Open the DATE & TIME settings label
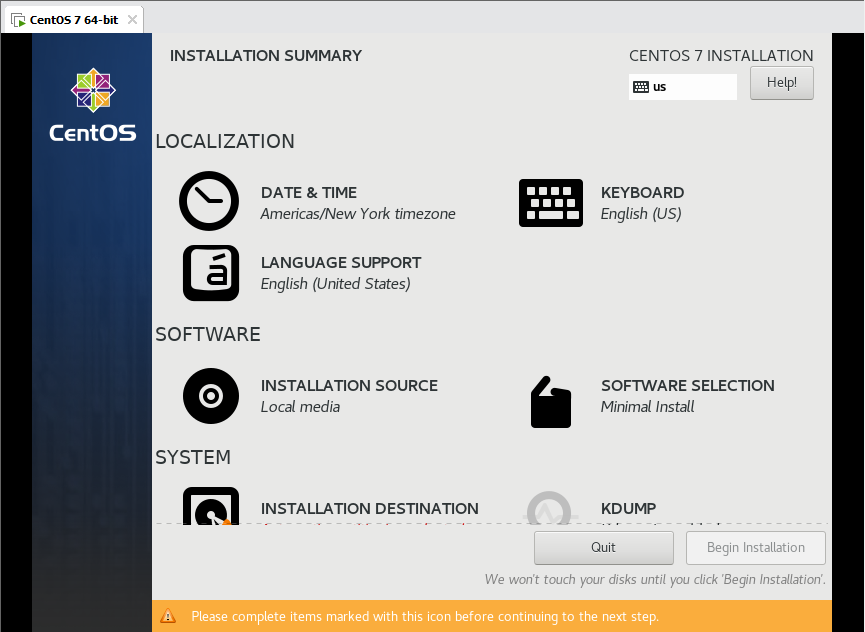 coord(309,192)
